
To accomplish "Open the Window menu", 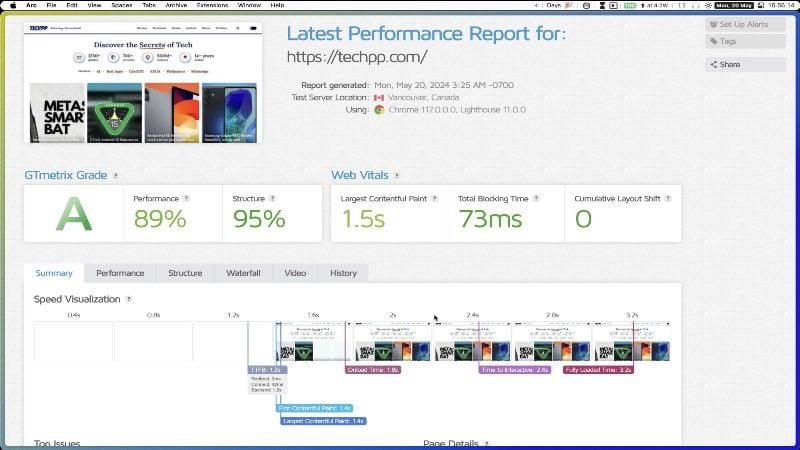I will [x=249, y=5].
